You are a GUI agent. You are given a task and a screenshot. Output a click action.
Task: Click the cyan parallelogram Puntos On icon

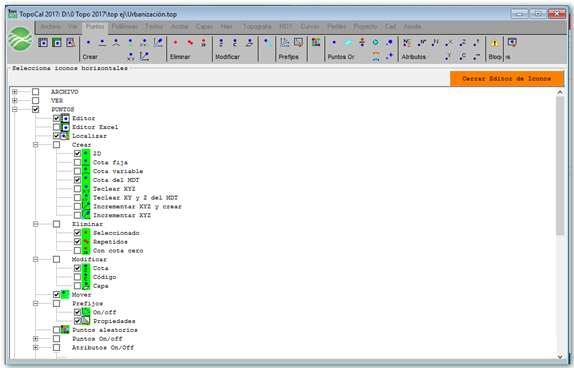pyautogui.click(x=348, y=42)
